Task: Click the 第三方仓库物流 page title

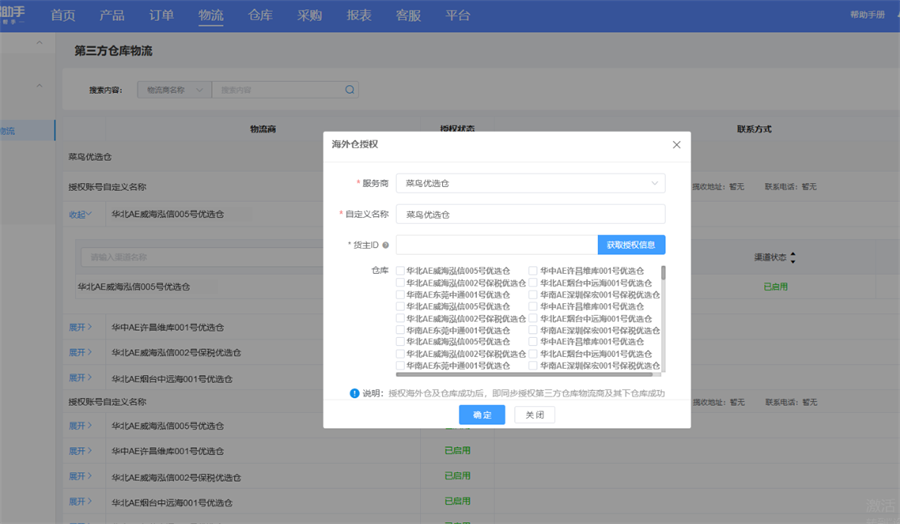Action: [113, 51]
